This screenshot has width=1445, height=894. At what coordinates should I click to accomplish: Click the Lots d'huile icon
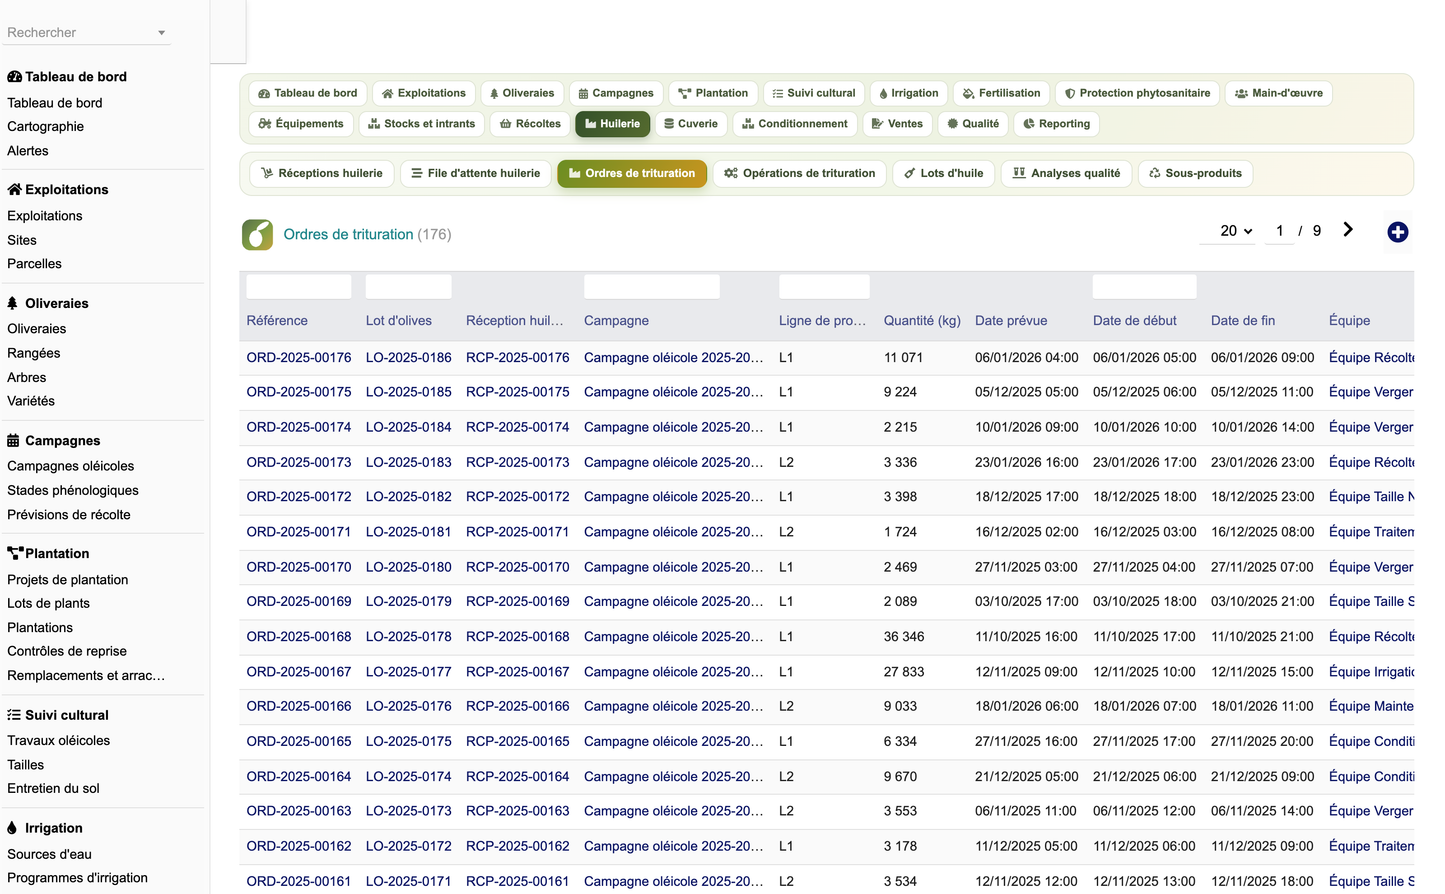tap(910, 173)
